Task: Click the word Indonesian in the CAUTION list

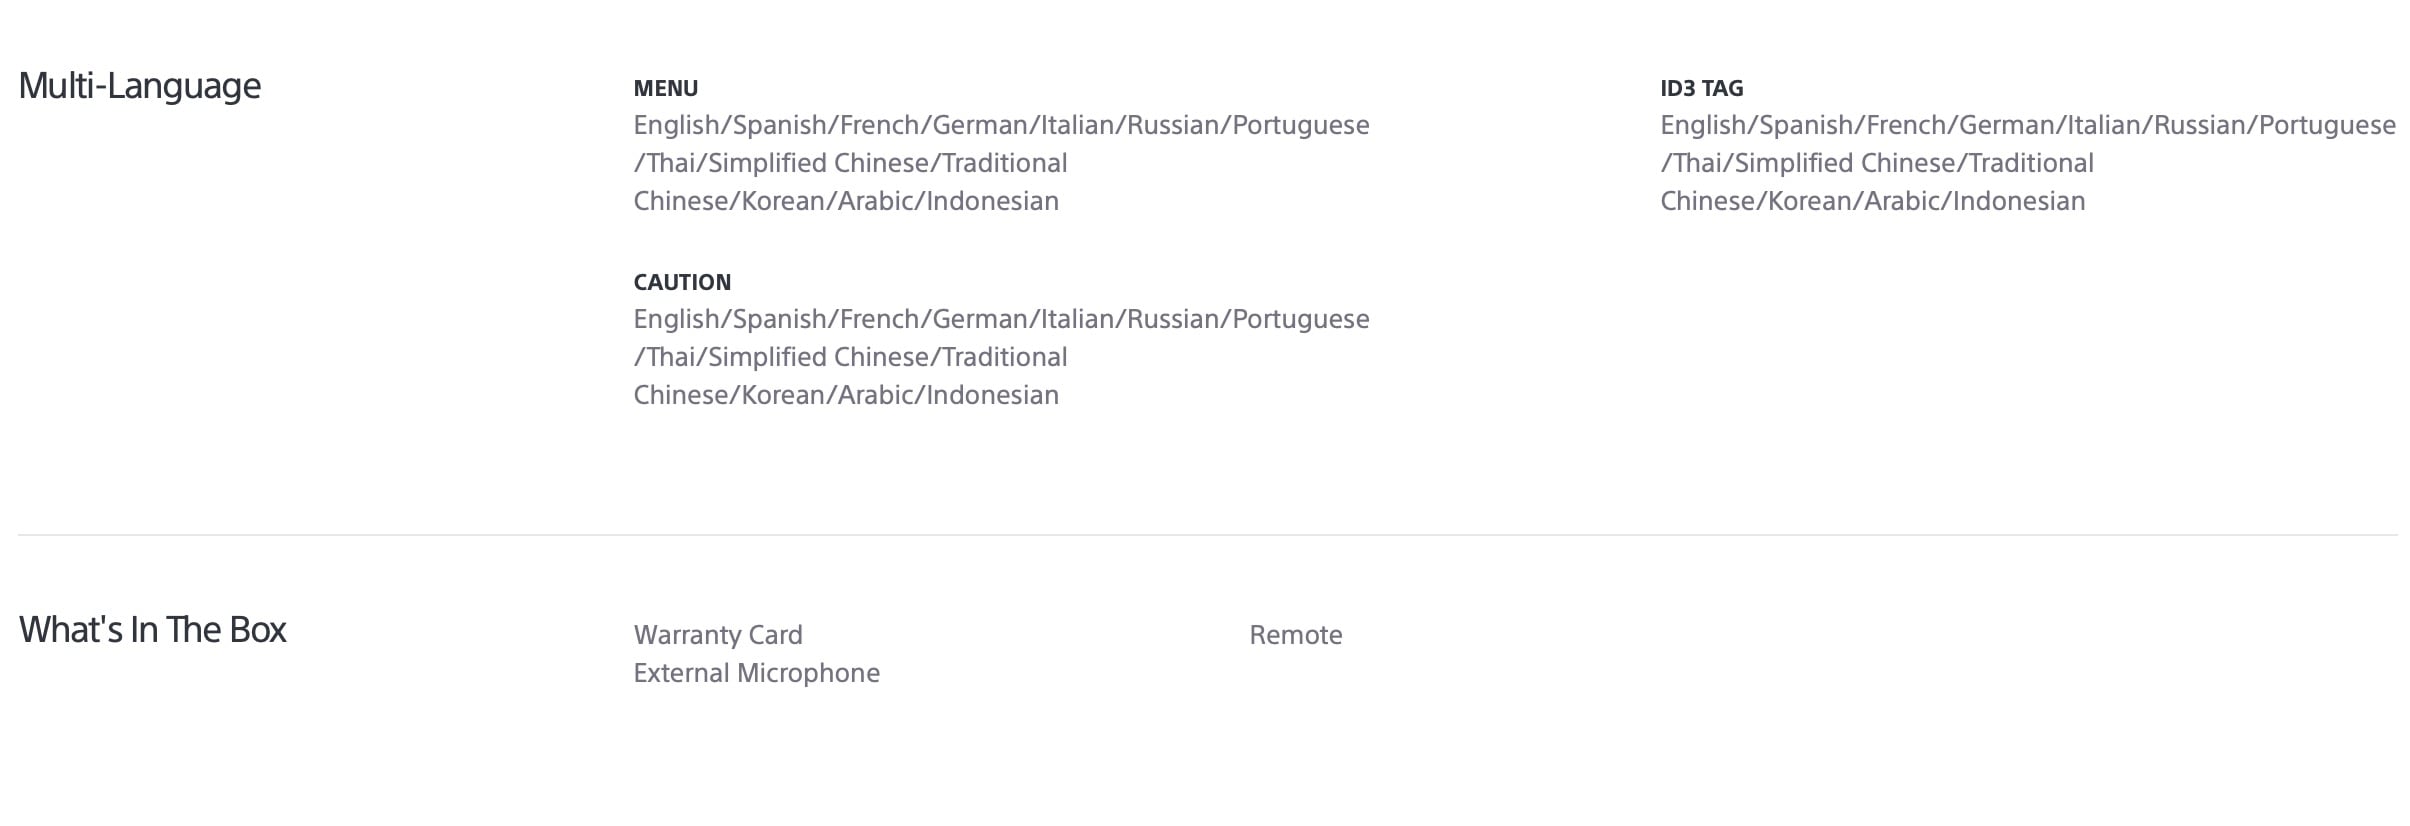Action: click(x=992, y=395)
